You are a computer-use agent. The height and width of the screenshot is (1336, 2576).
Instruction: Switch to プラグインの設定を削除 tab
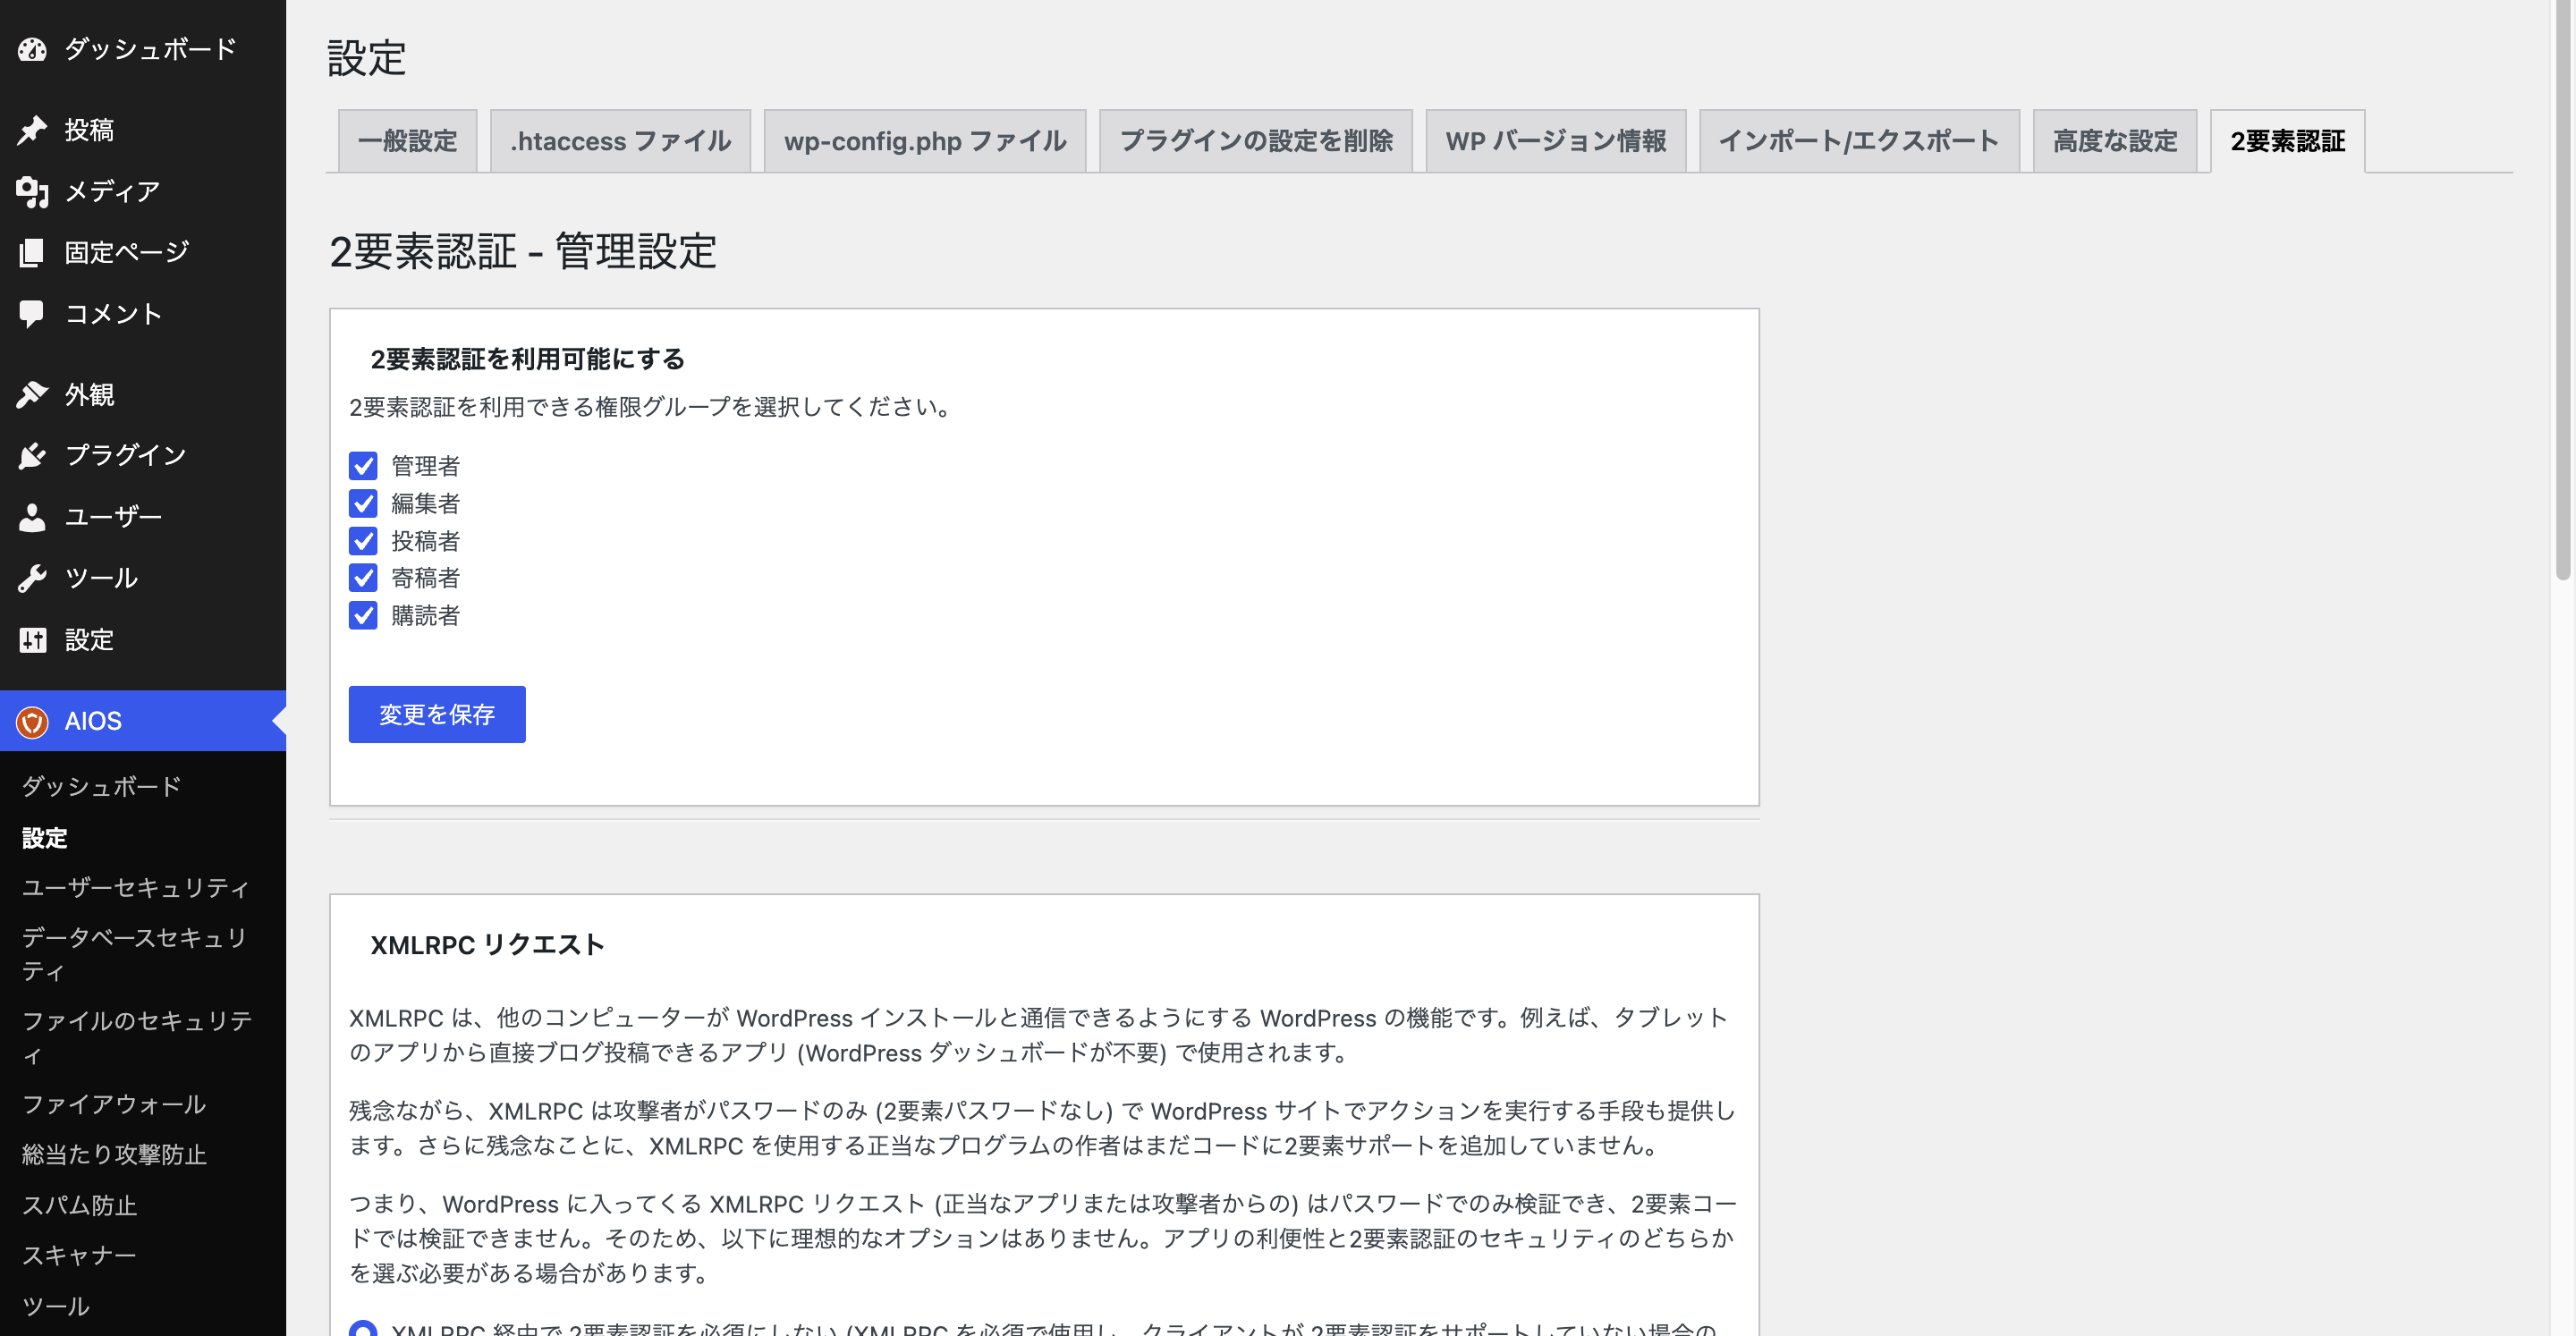click(1256, 141)
